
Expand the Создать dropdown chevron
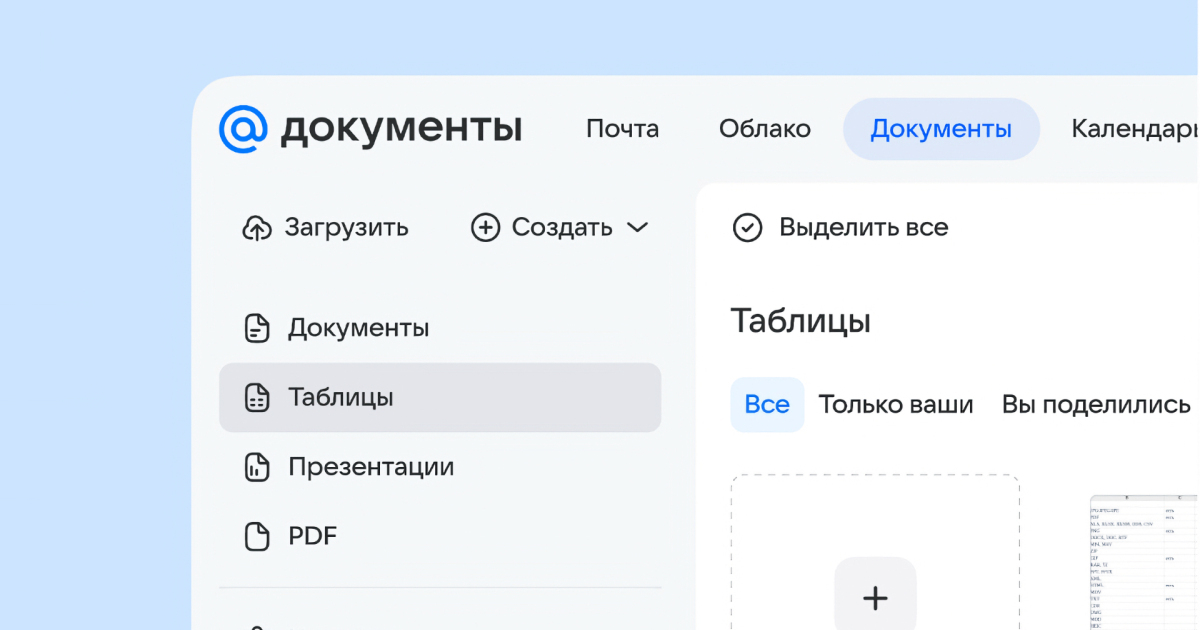pyautogui.click(x=637, y=228)
